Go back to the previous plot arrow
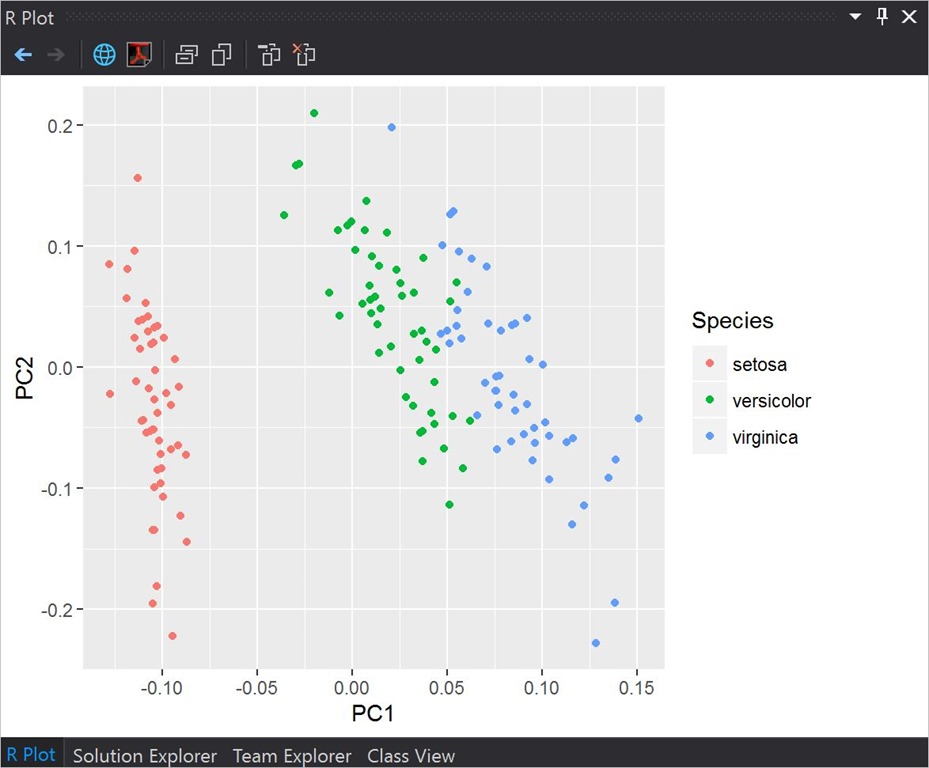This screenshot has width=929, height=768. click(23, 54)
